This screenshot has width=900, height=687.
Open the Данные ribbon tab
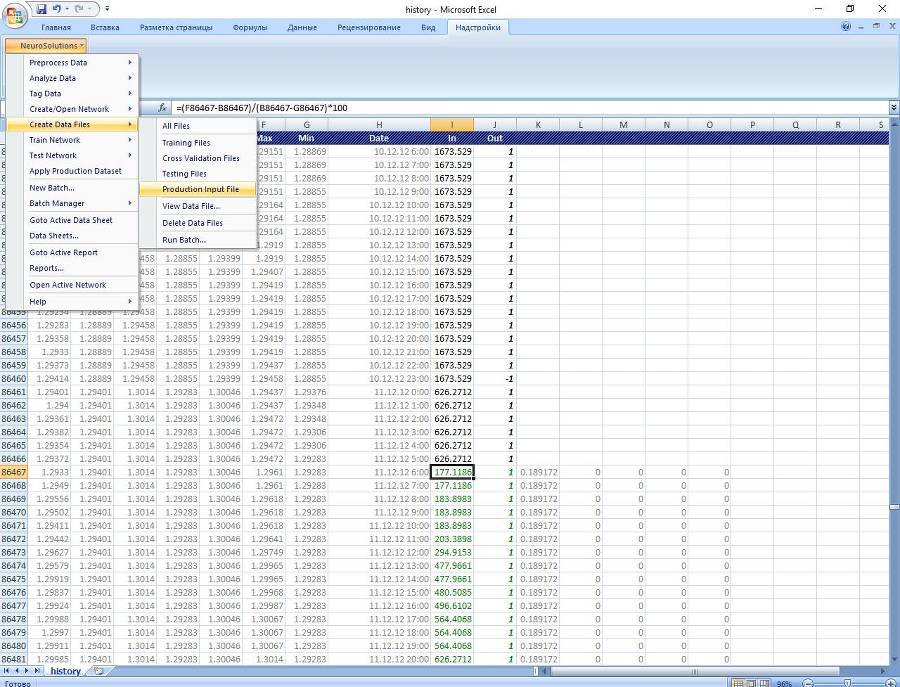tap(302, 27)
